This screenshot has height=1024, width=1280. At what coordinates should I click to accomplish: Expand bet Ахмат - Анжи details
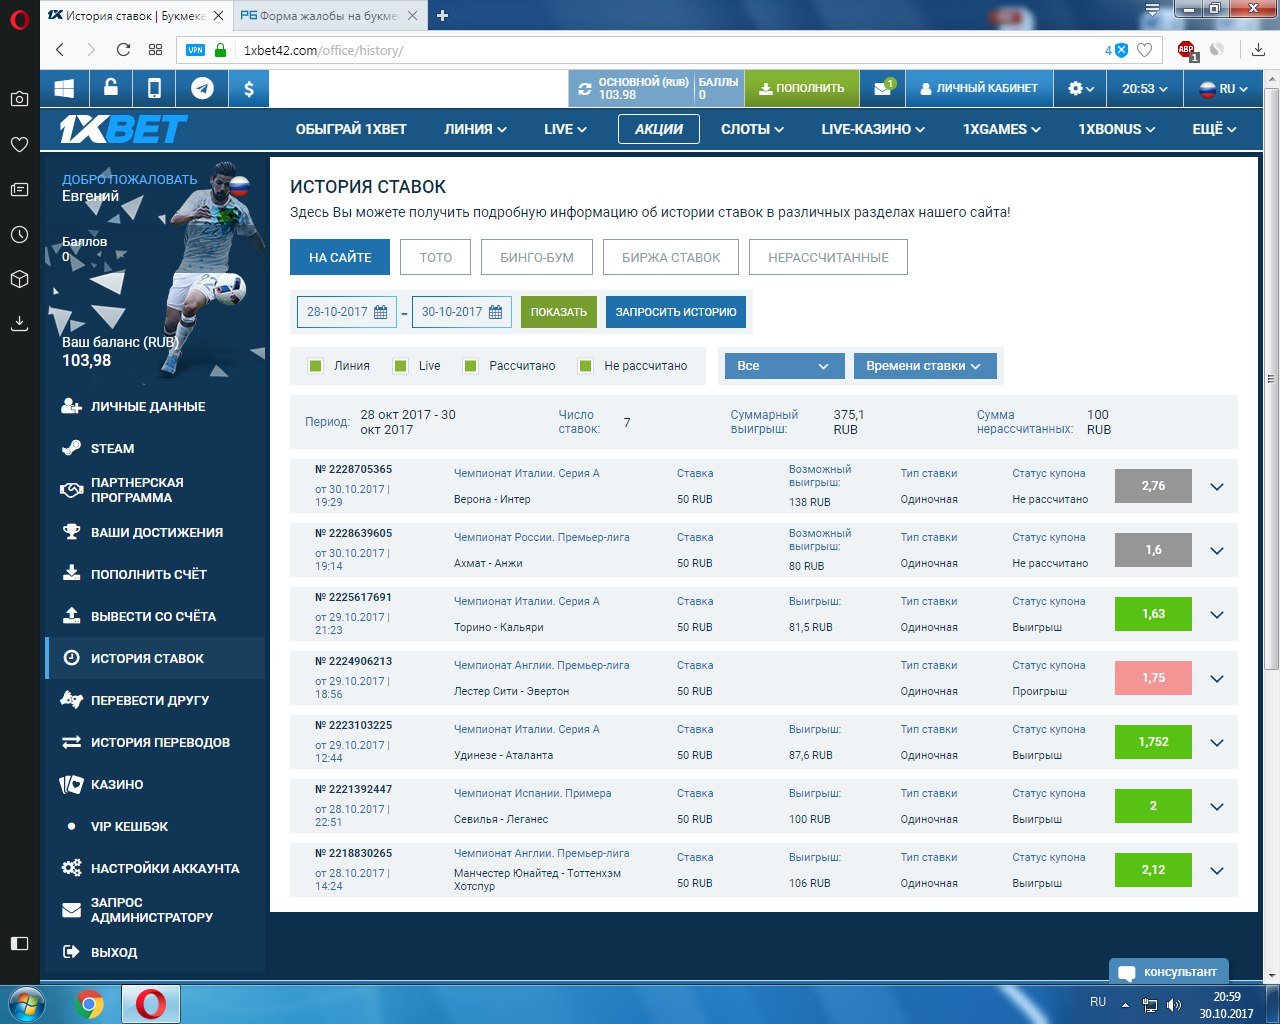coord(1217,551)
